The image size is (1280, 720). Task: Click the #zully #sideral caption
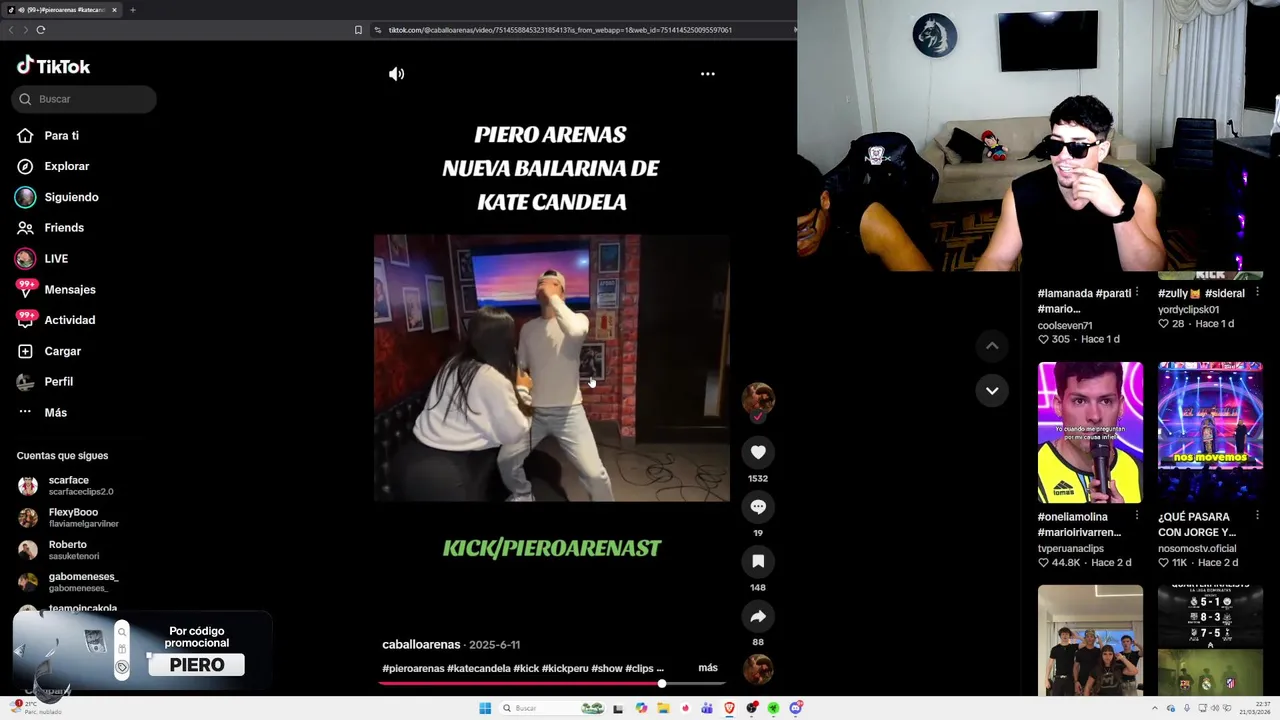1201,294
